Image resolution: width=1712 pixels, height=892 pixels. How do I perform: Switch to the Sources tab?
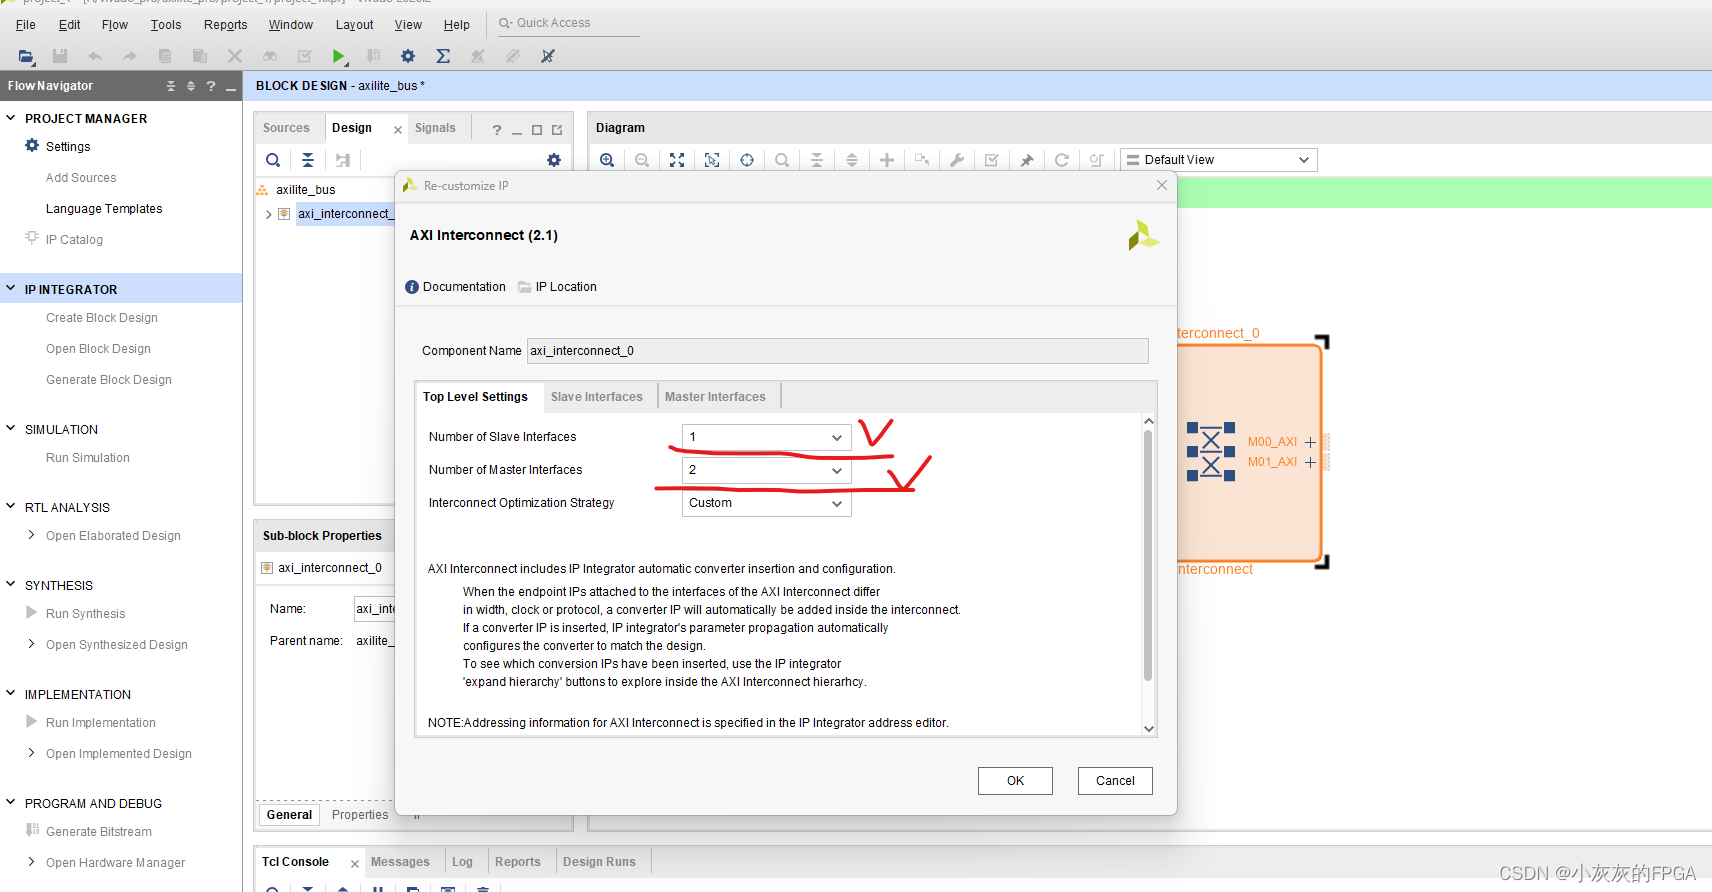pyautogui.click(x=286, y=128)
